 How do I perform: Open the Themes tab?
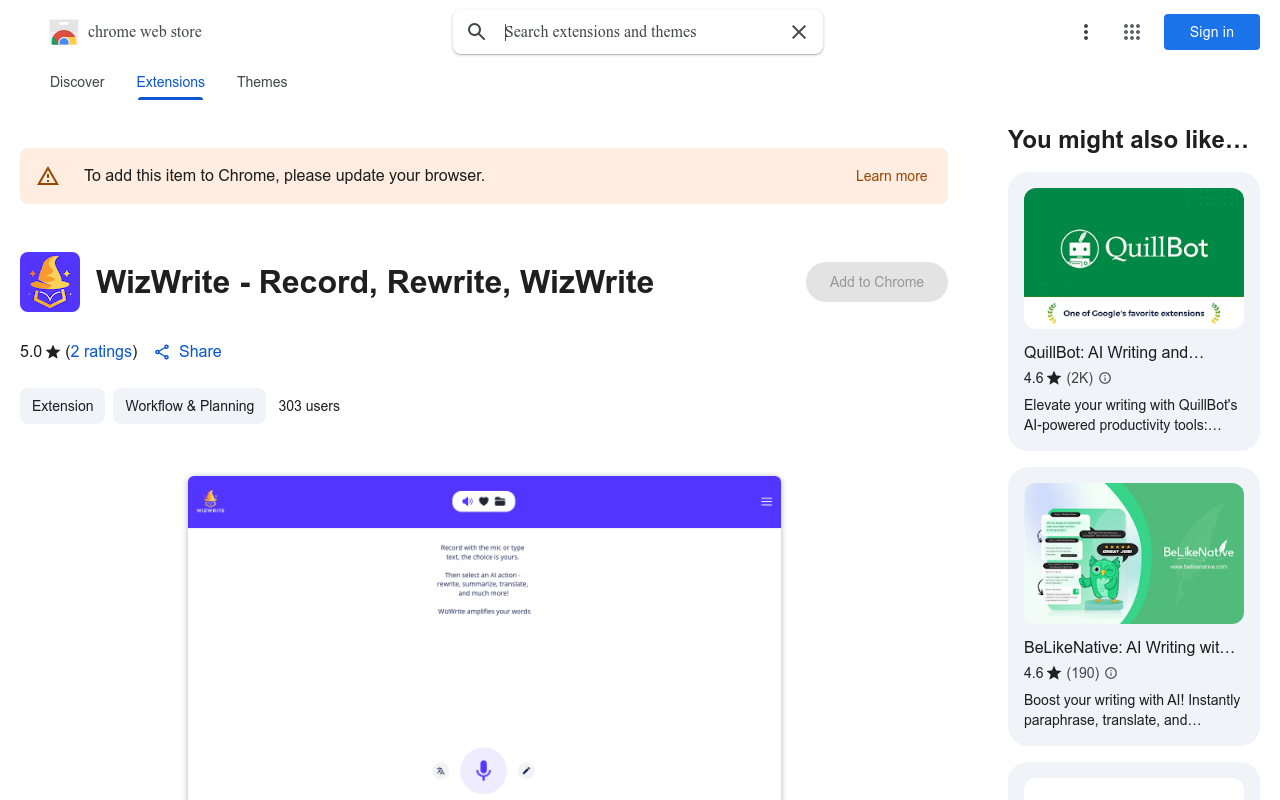pos(262,82)
